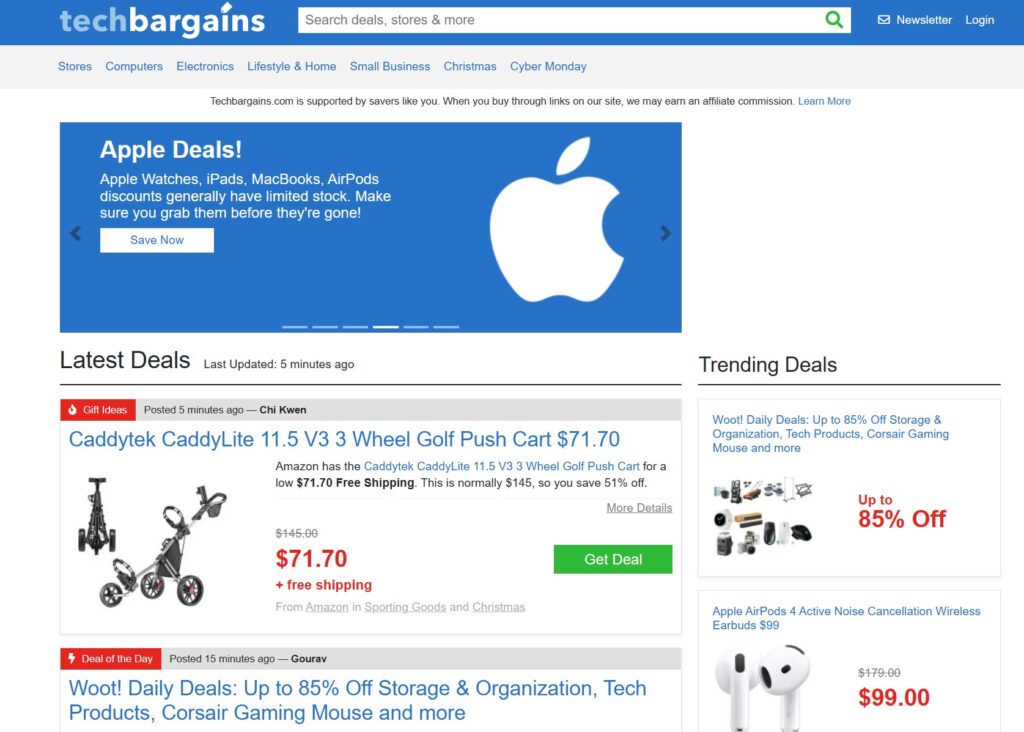
Task: Open the Cyber Monday tab
Action: pyautogui.click(x=548, y=66)
